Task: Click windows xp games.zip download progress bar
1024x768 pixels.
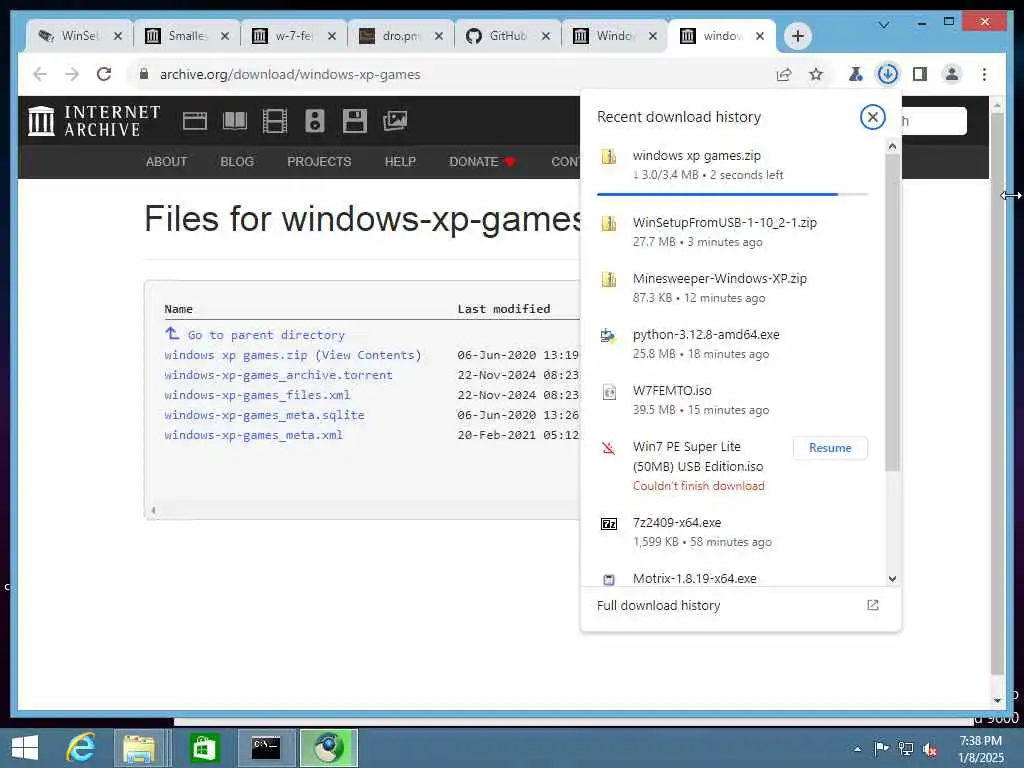Action: (x=732, y=194)
